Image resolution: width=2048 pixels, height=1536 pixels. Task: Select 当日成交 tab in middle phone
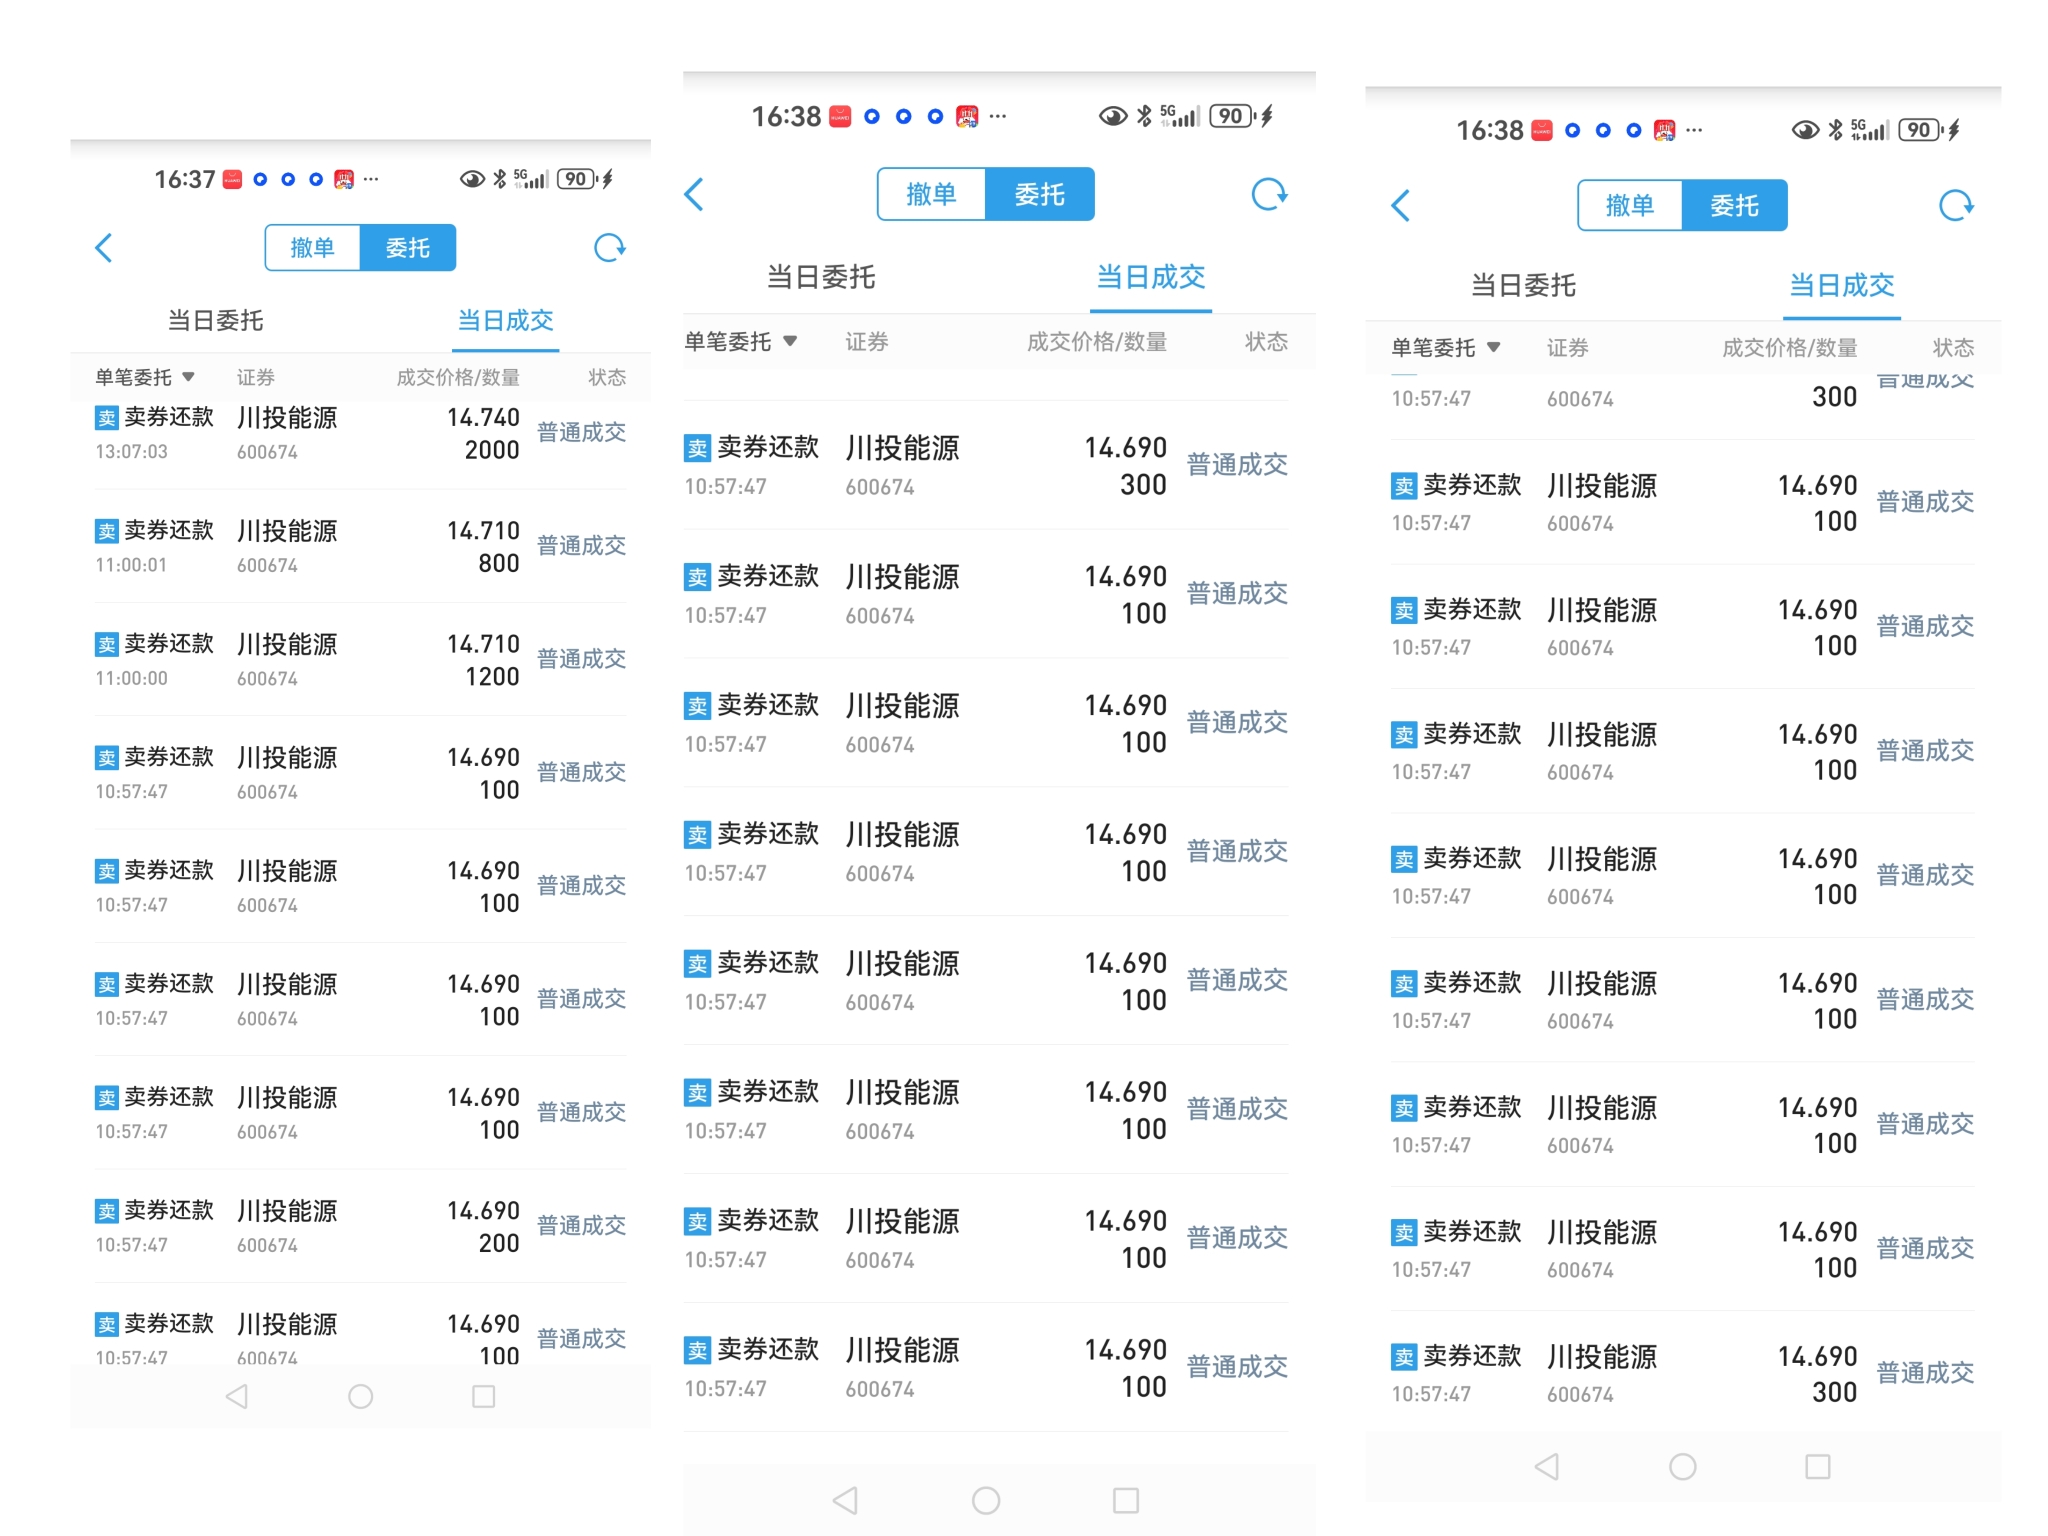[x=1151, y=277]
